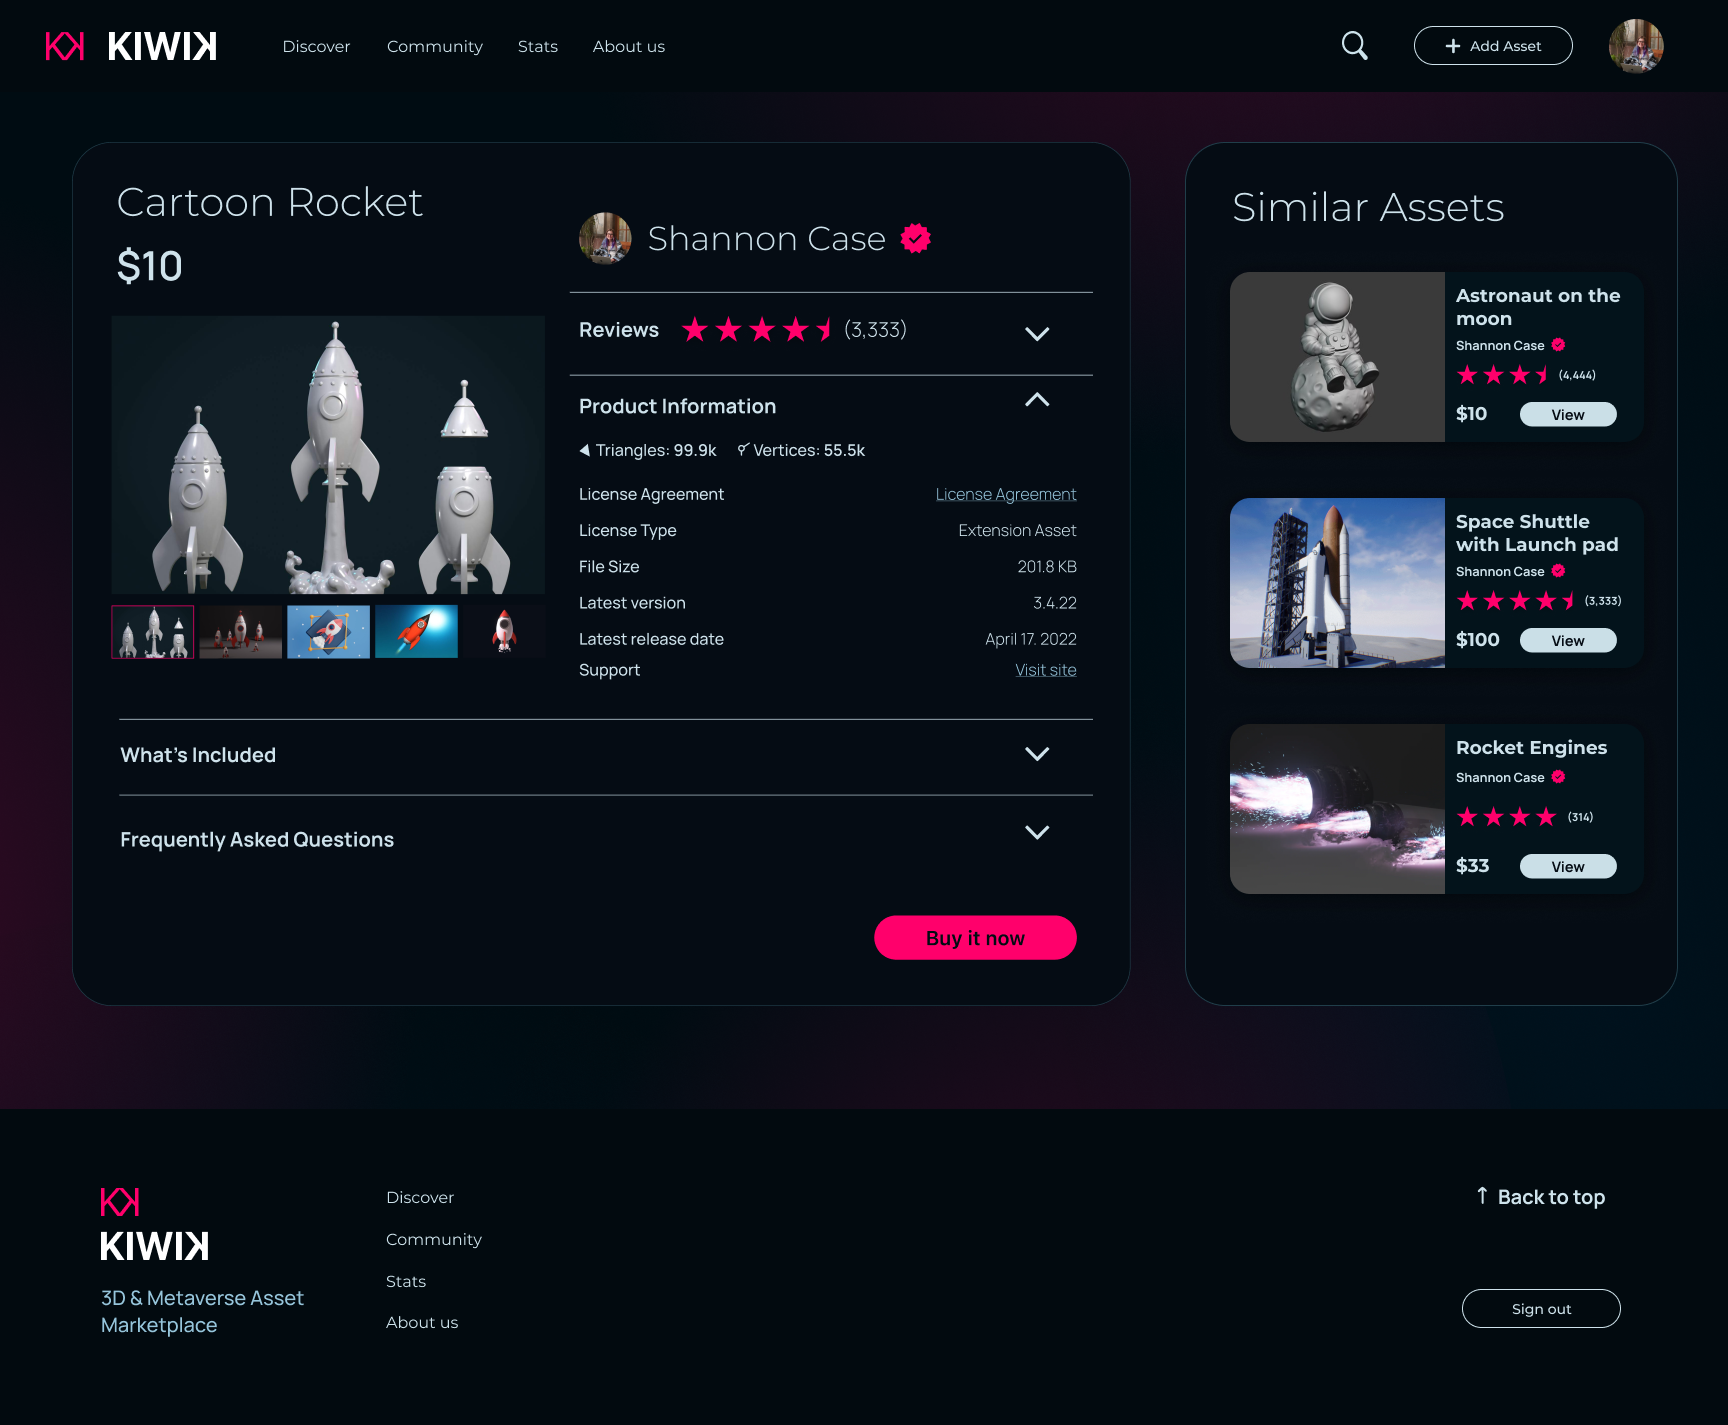This screenshot has height=1425, width=1728.
Task: Click Shannon Case's profile avatar
Action: (x=605, y=239)
